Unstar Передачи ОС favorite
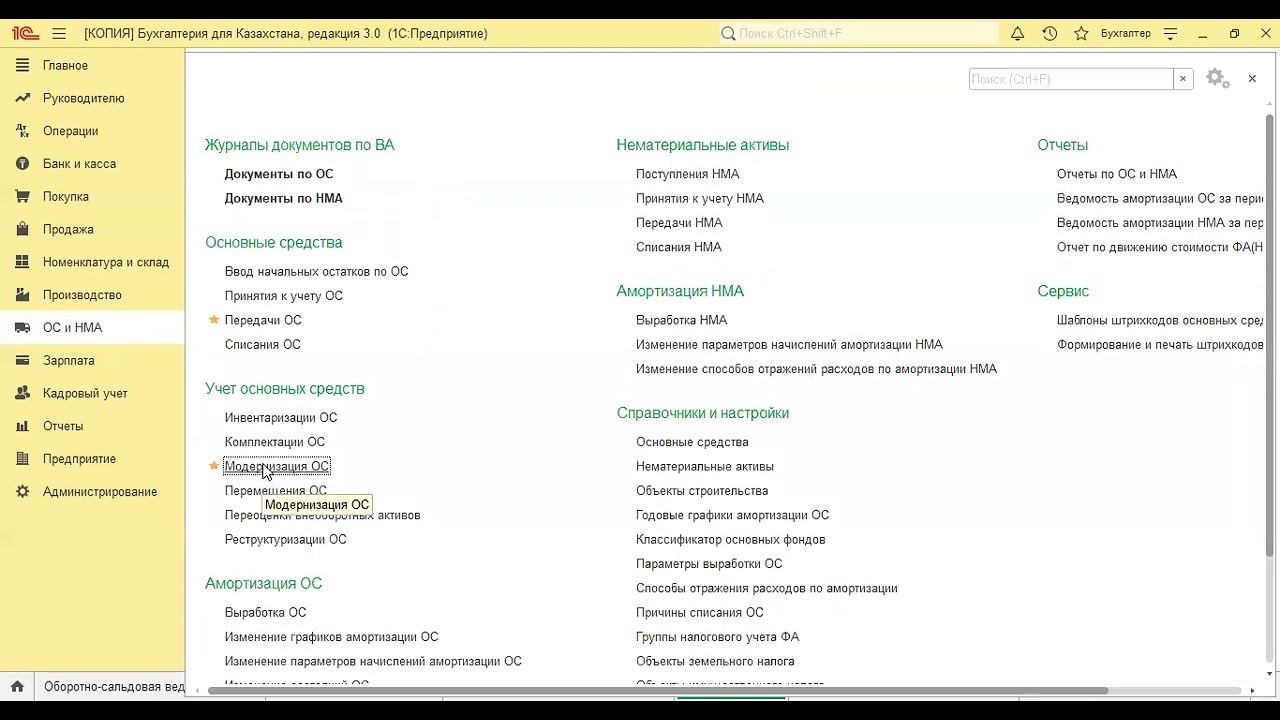 213,320
